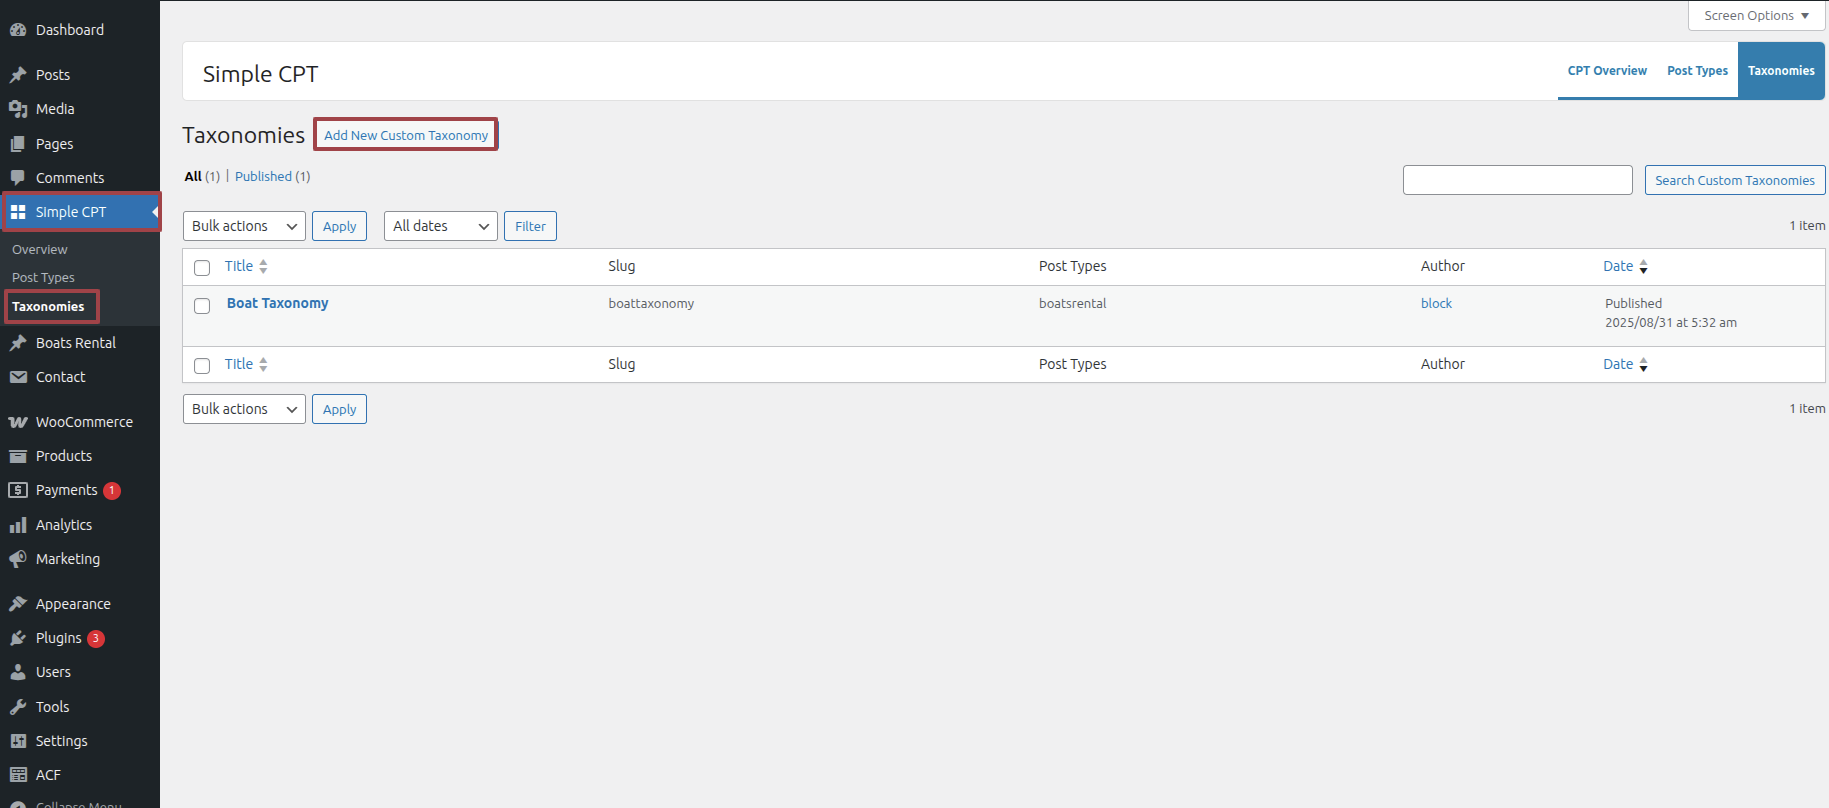Check the Boat Taxonomy row checkbox

[x=202, y=306]
